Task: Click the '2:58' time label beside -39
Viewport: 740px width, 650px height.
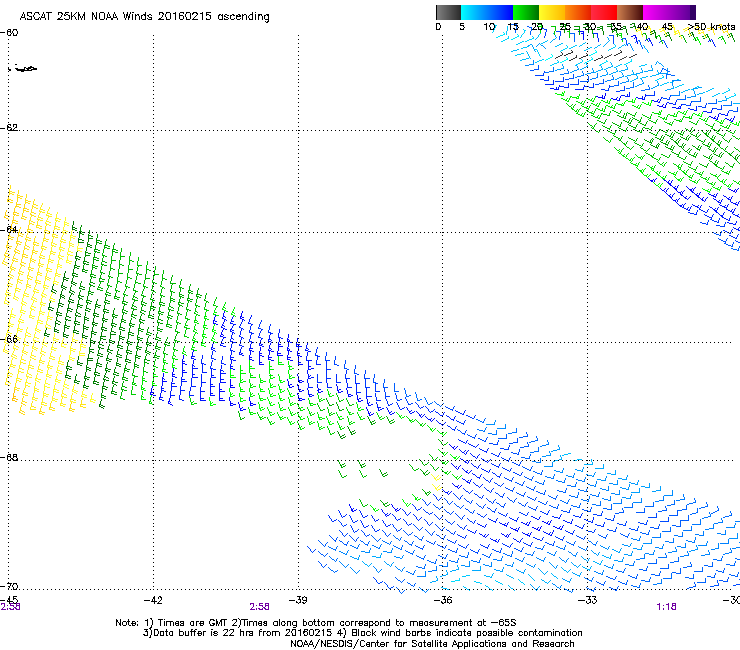Action: 260,607
